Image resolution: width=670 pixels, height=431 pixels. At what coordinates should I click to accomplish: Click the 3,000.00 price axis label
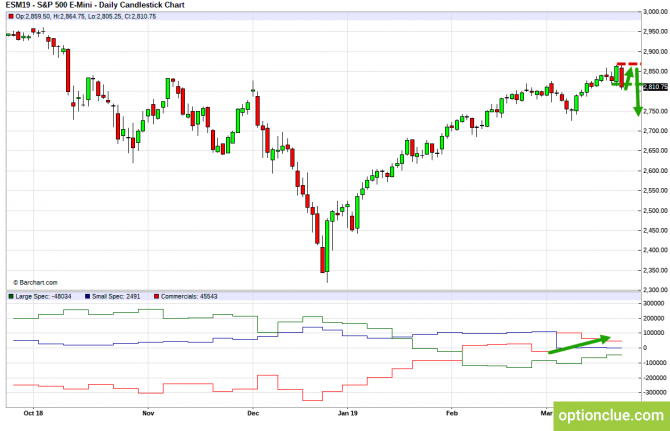pyautogui.click(x=655, y=12)
